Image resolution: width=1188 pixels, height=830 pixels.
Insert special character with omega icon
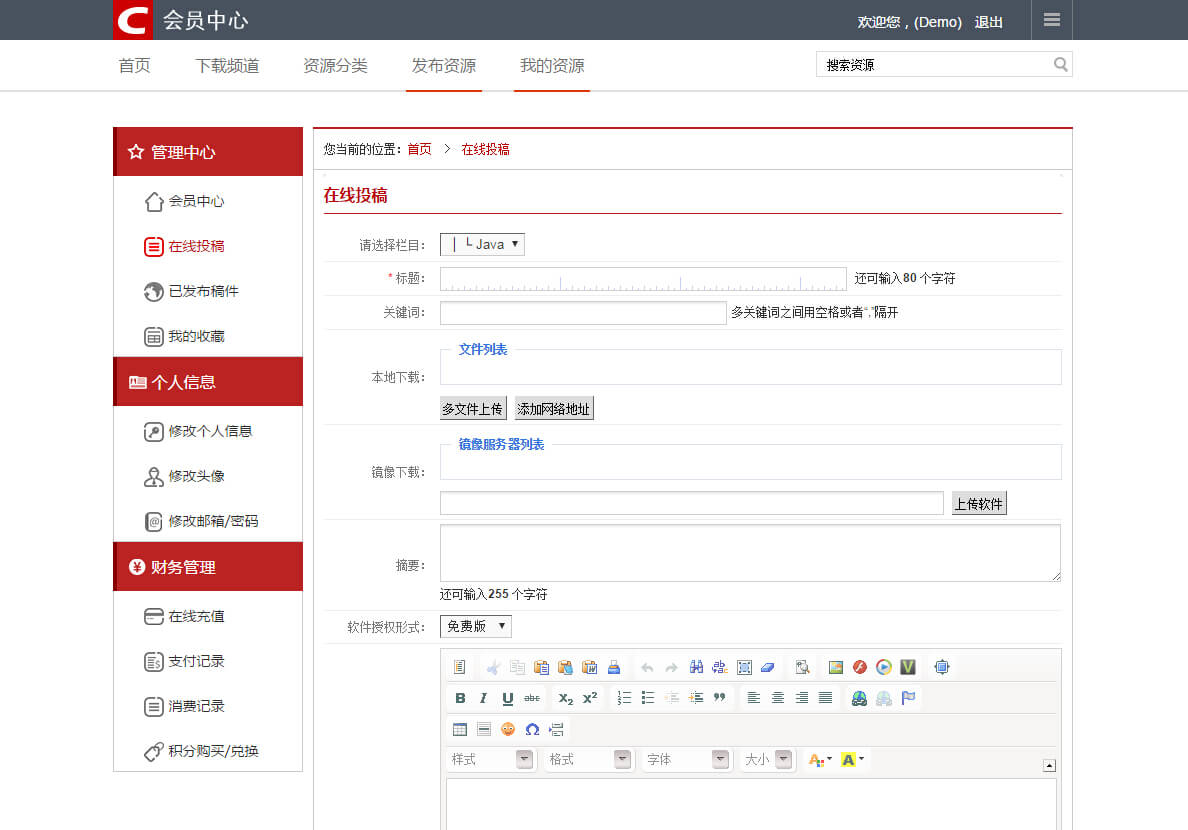pos(532,729)
